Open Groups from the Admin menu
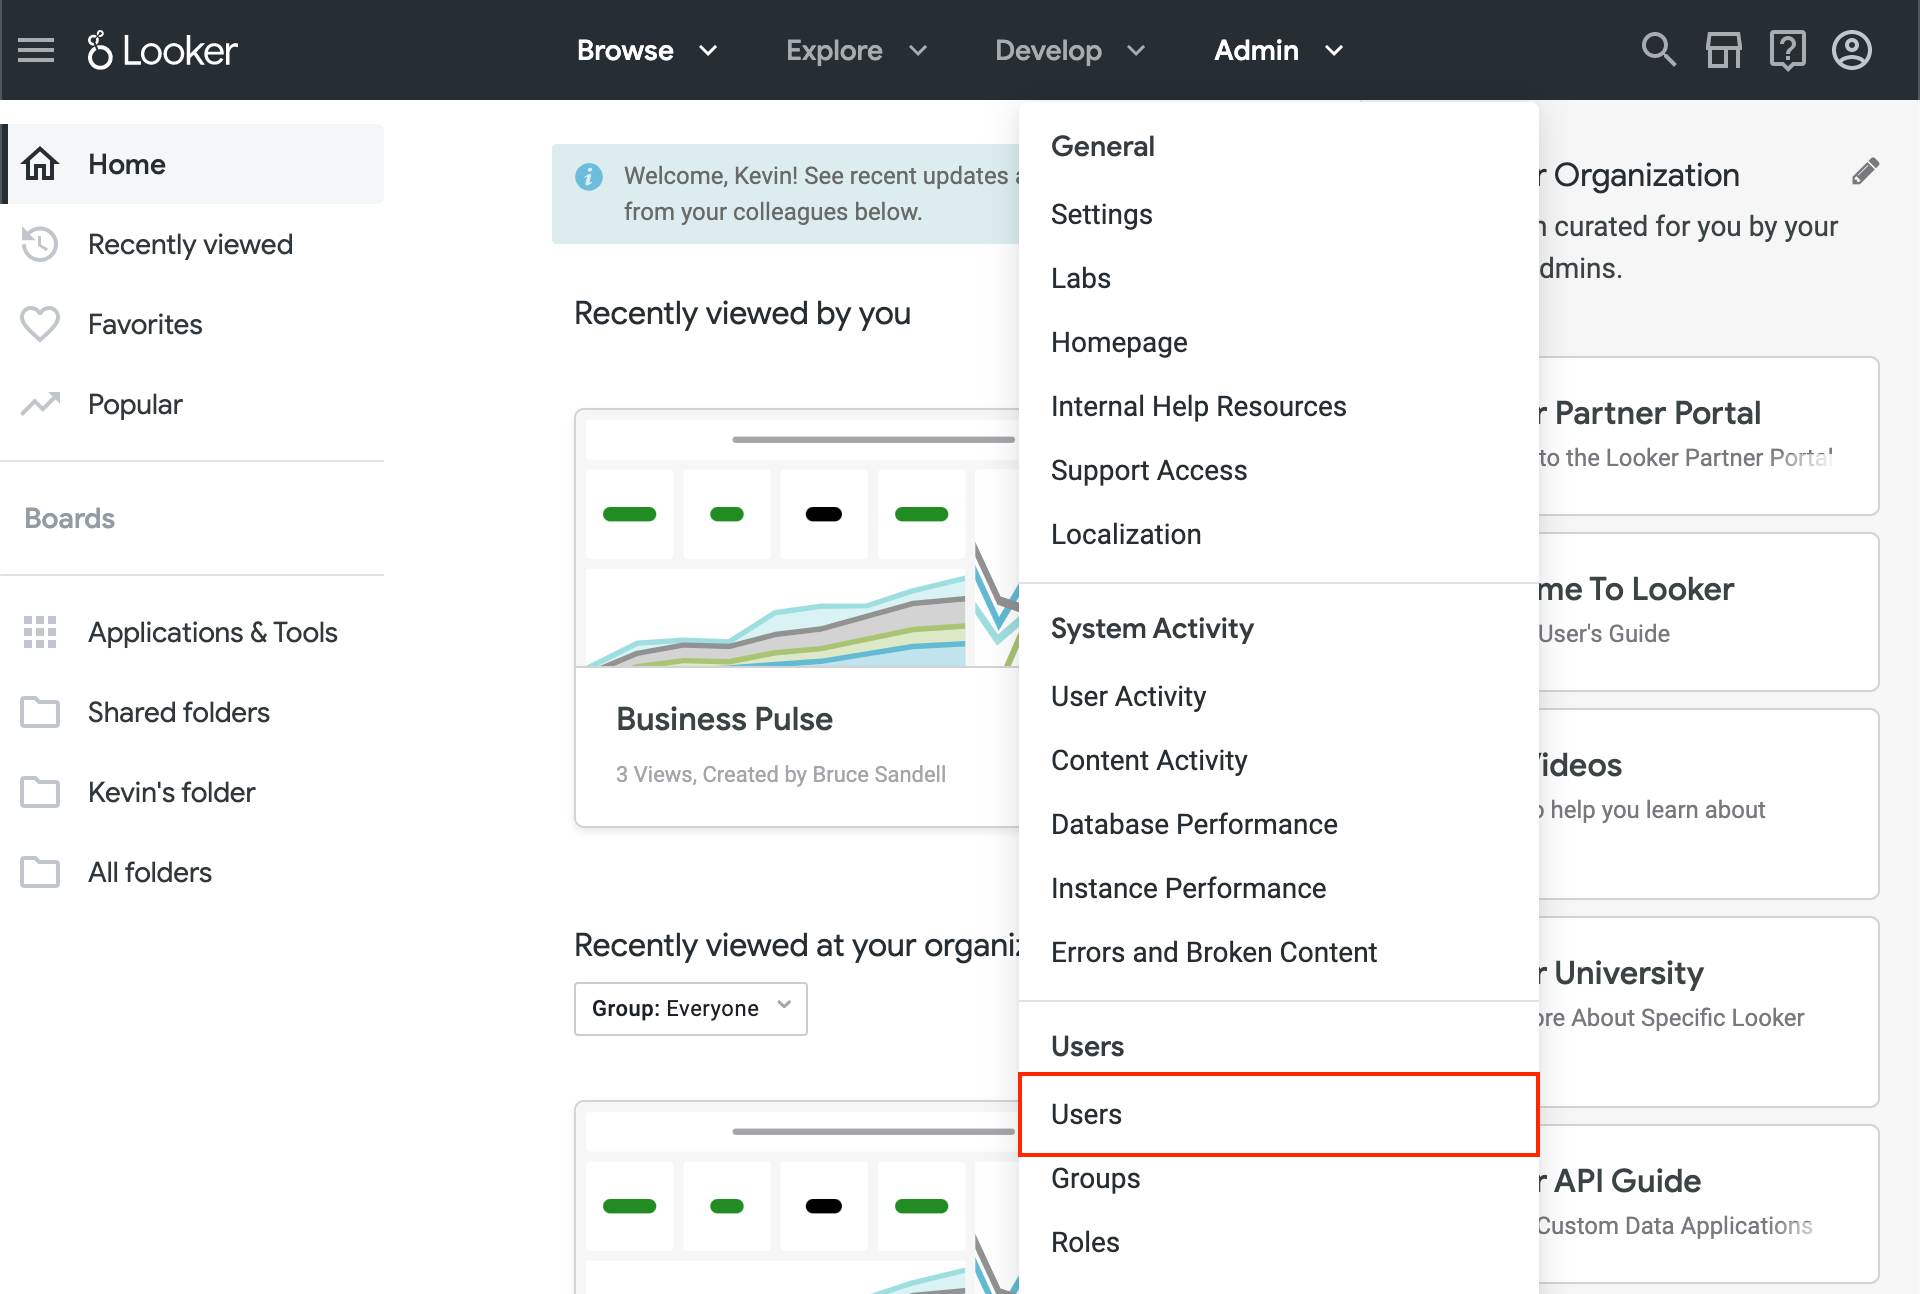Screen dimensions: 1920x1294 1095,1178
